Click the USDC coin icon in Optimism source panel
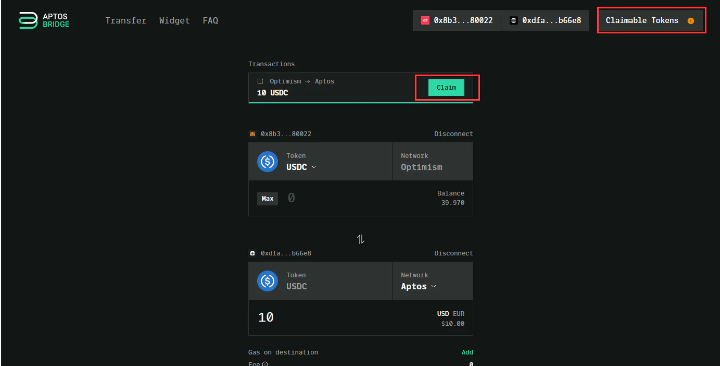Screen dimensions: 720x366 pyautogui.click(x=267, y=161)
